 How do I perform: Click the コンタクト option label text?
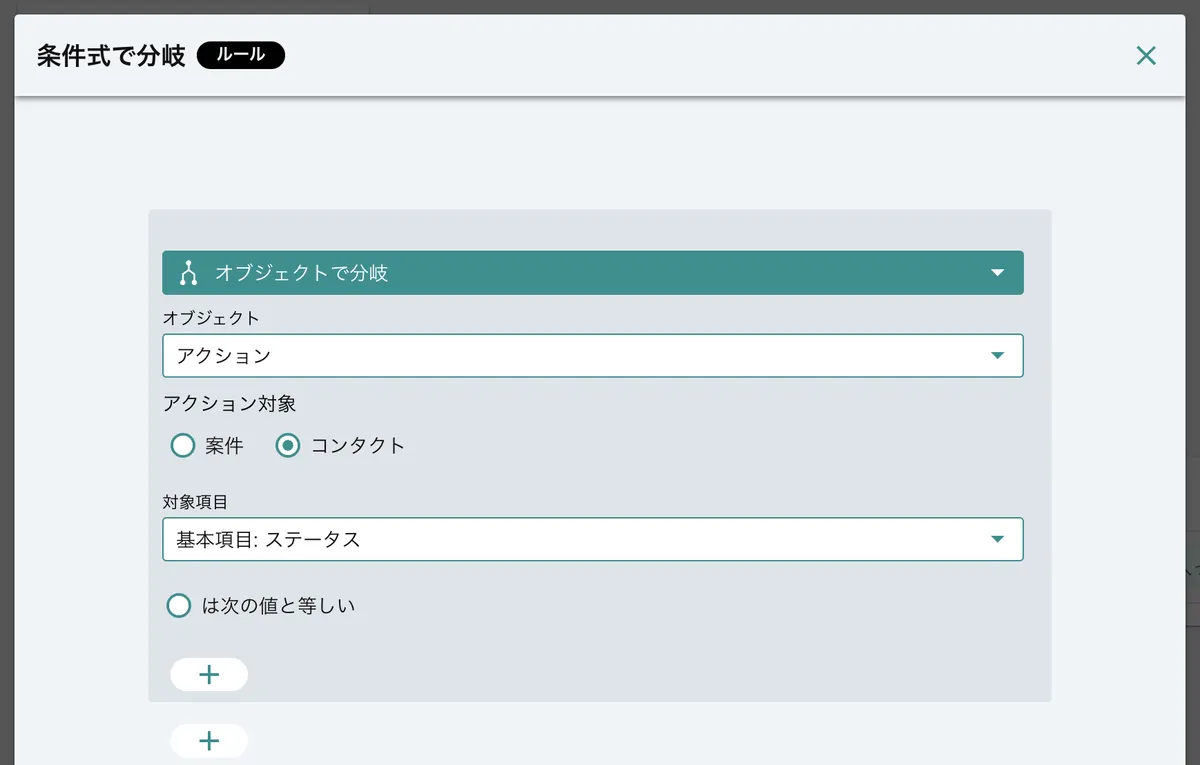click(x=358, y=446)
